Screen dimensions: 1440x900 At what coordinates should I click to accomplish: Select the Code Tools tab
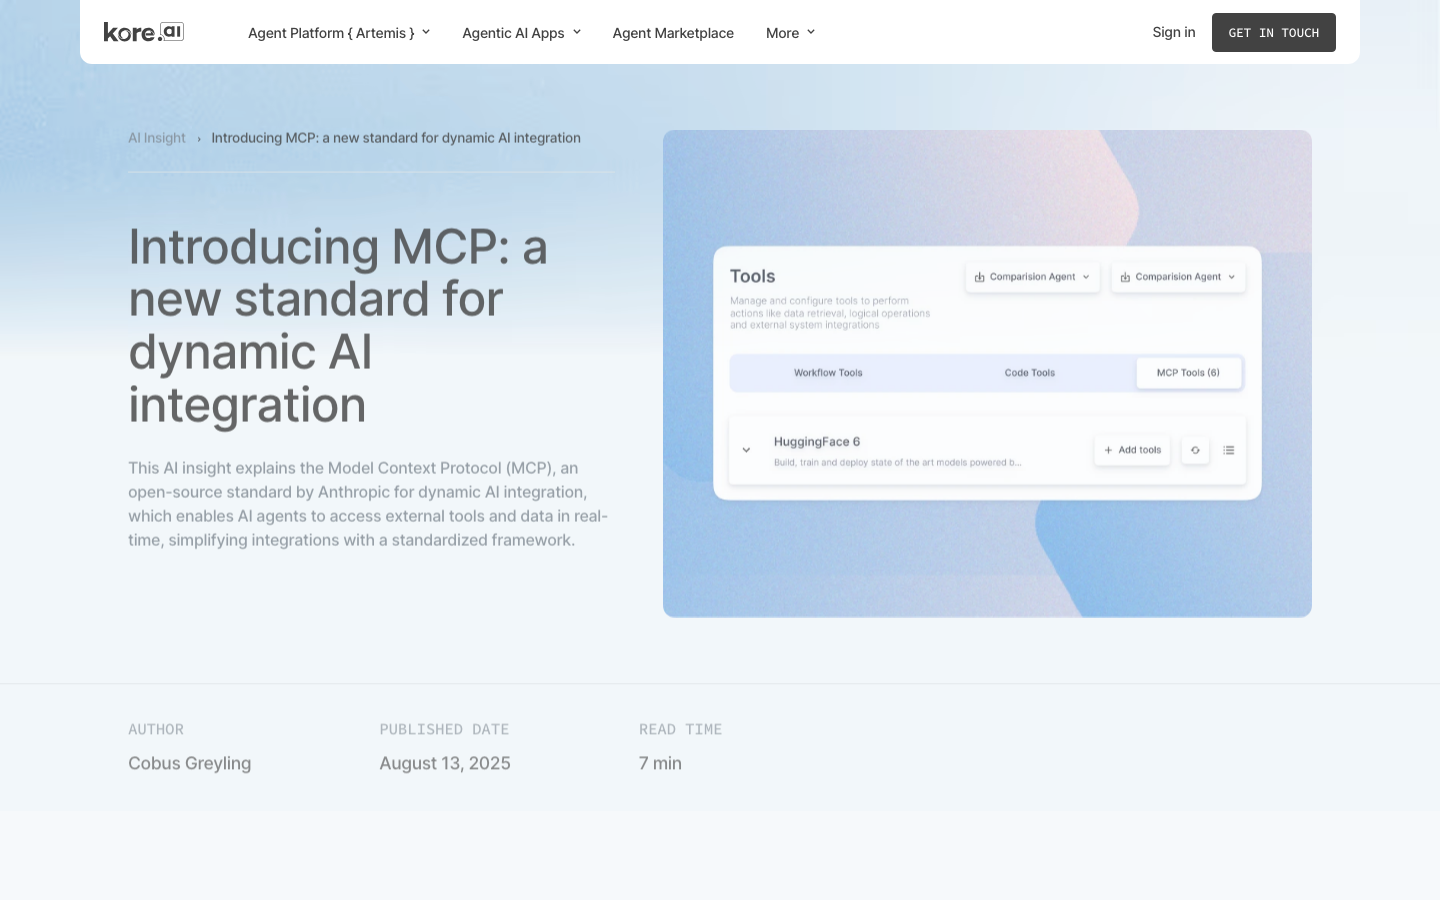coord(1030,373)
